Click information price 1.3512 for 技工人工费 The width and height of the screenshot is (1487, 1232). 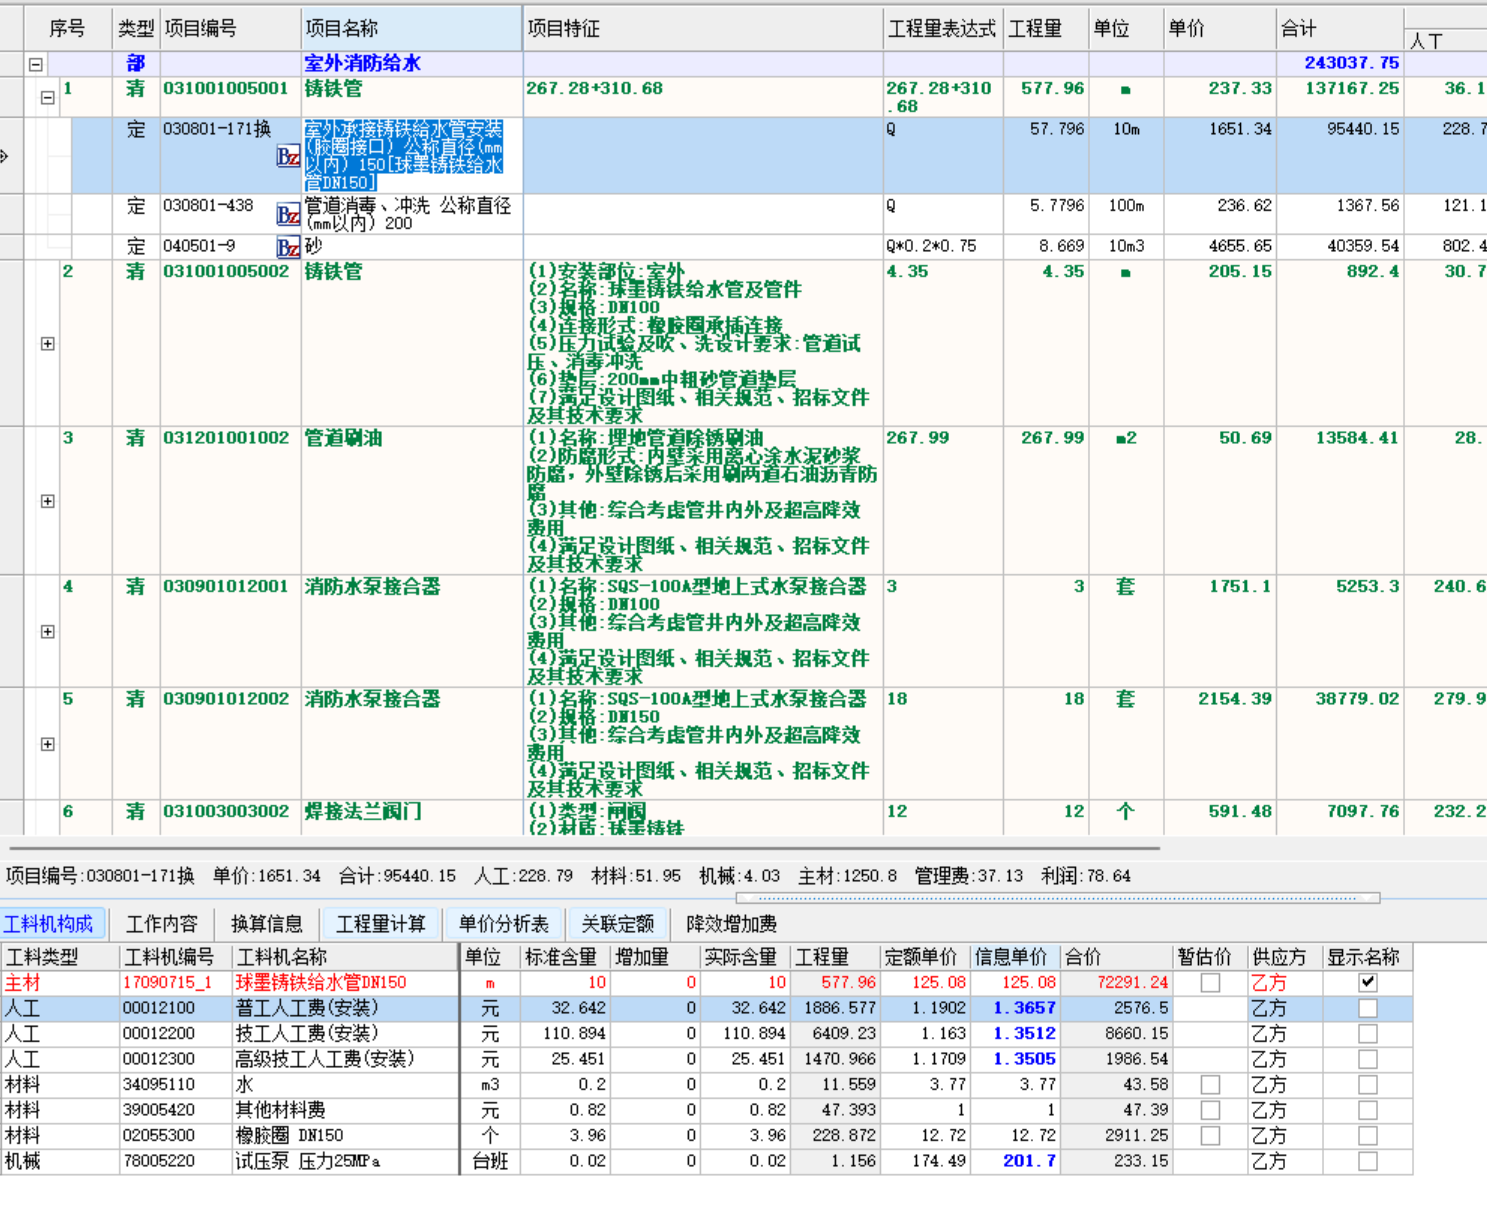tap(1024, 1034)
